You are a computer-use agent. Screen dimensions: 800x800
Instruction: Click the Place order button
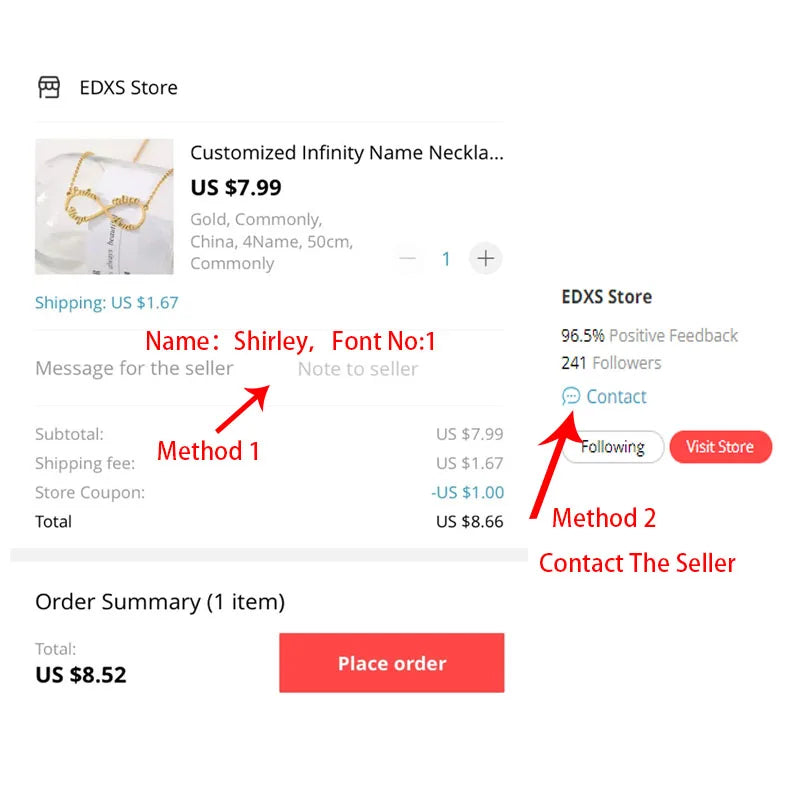[391, 663]
